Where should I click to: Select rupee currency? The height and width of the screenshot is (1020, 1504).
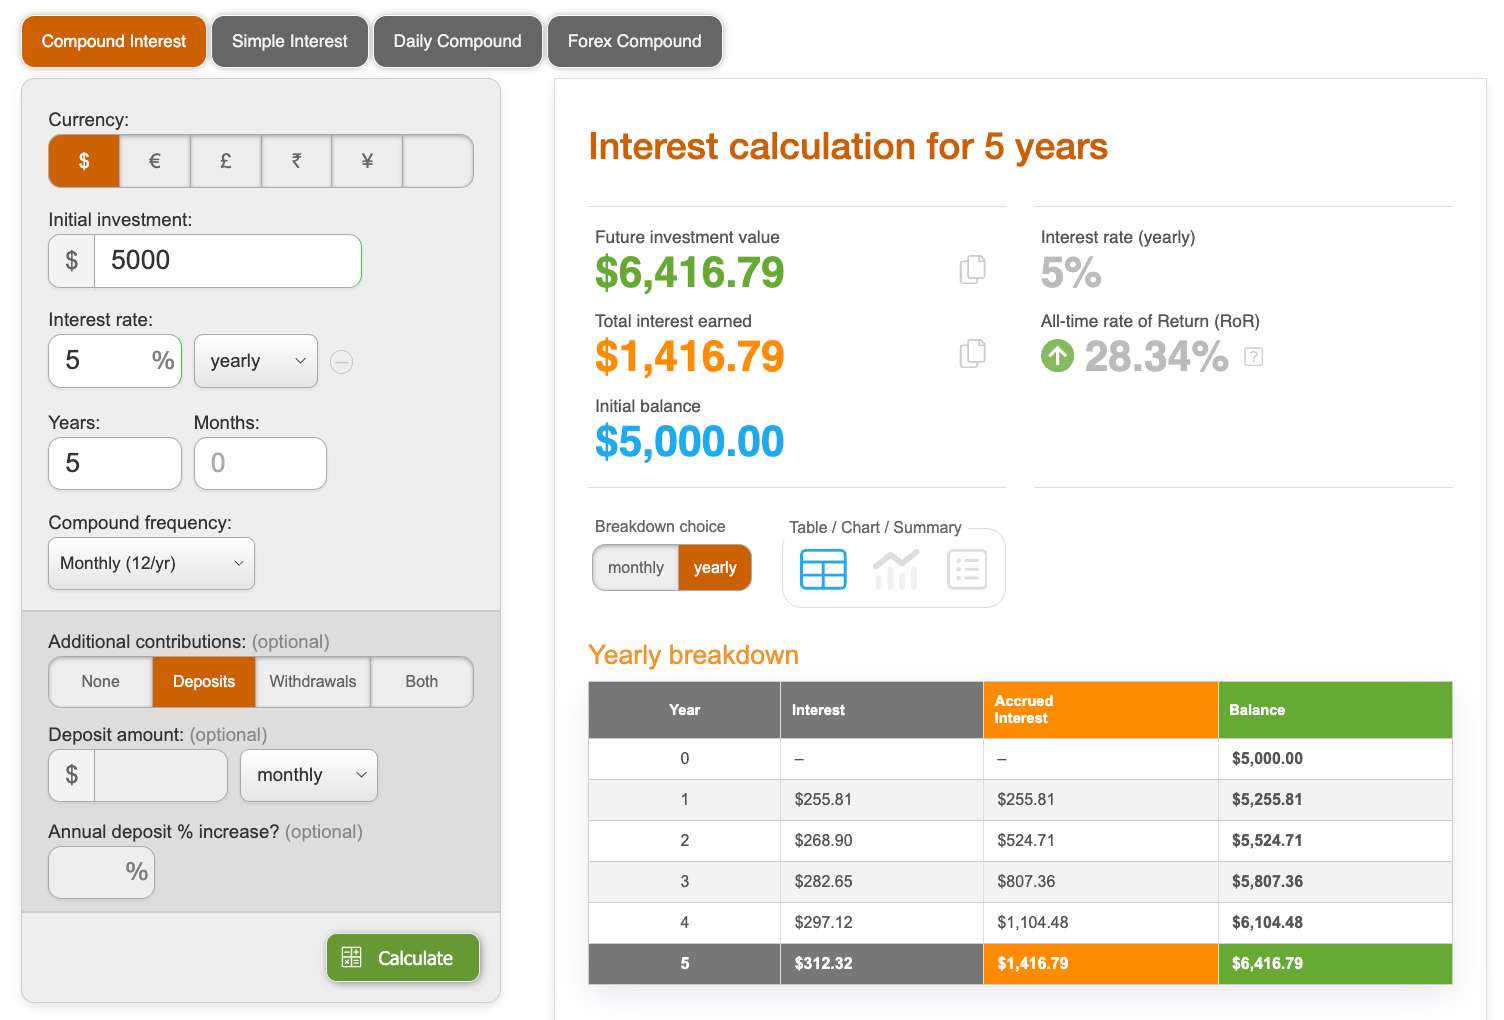click(x=297, y=161)
